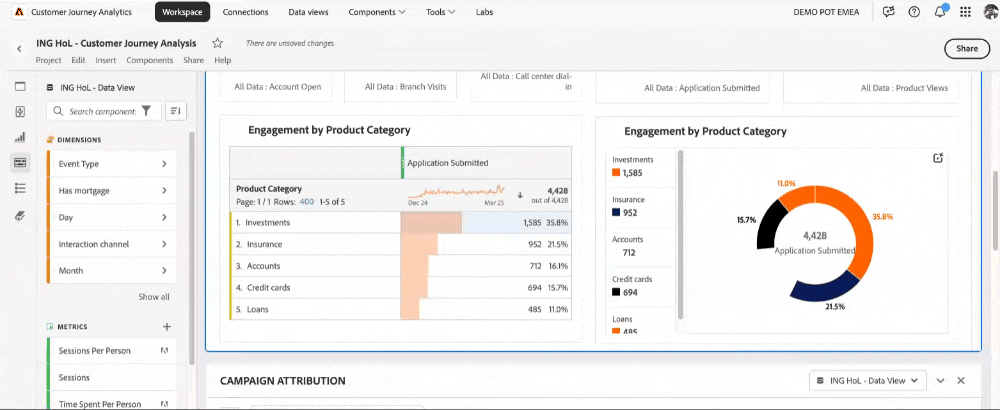1000x410 pixels.
Task: Open the app switcher grid icon
Action: 966,12
